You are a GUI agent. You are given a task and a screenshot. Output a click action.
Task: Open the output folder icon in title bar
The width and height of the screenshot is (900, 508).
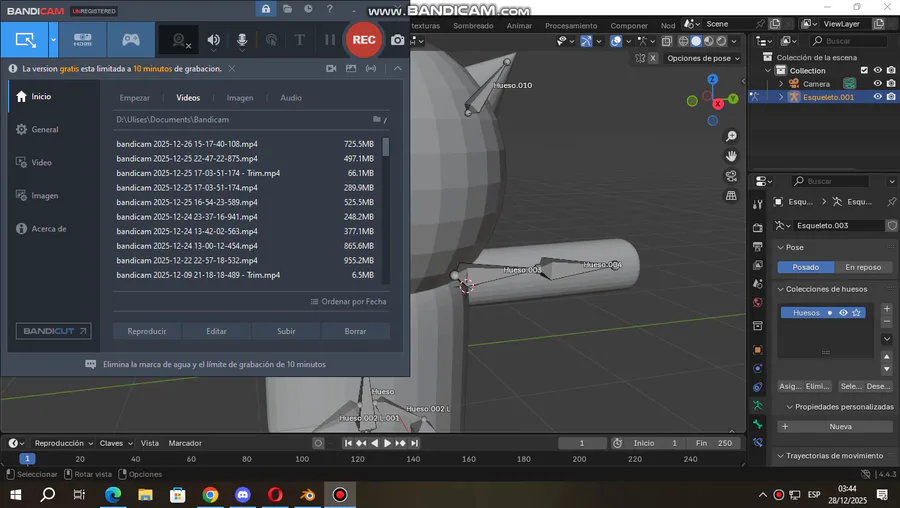click(x=288, y=9)
